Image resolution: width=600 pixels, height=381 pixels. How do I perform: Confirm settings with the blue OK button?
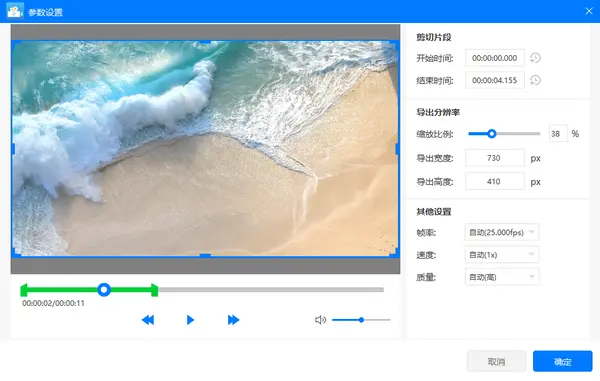click(x=562, y=361)
